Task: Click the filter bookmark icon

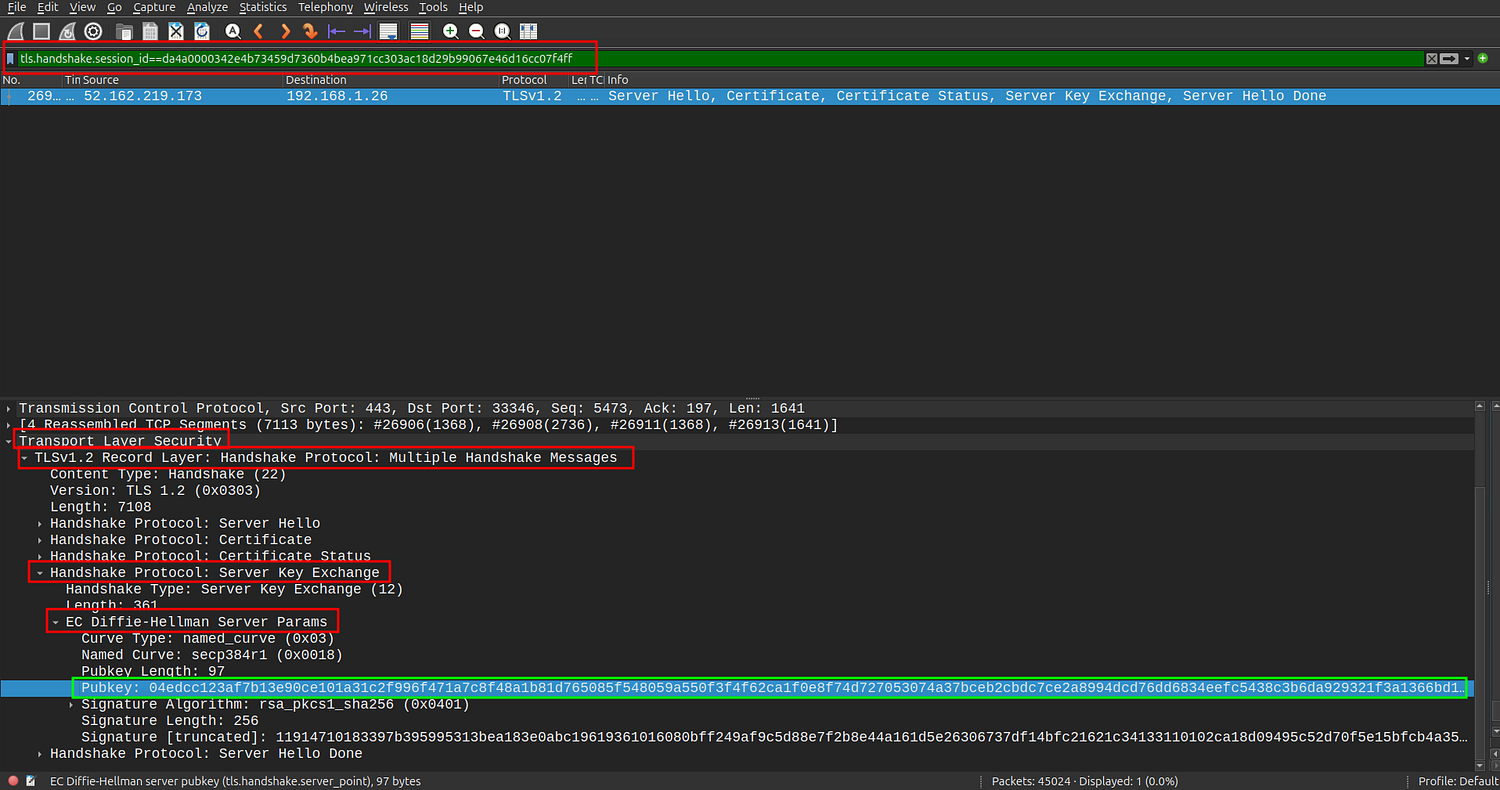Action: tap(11, 59)
